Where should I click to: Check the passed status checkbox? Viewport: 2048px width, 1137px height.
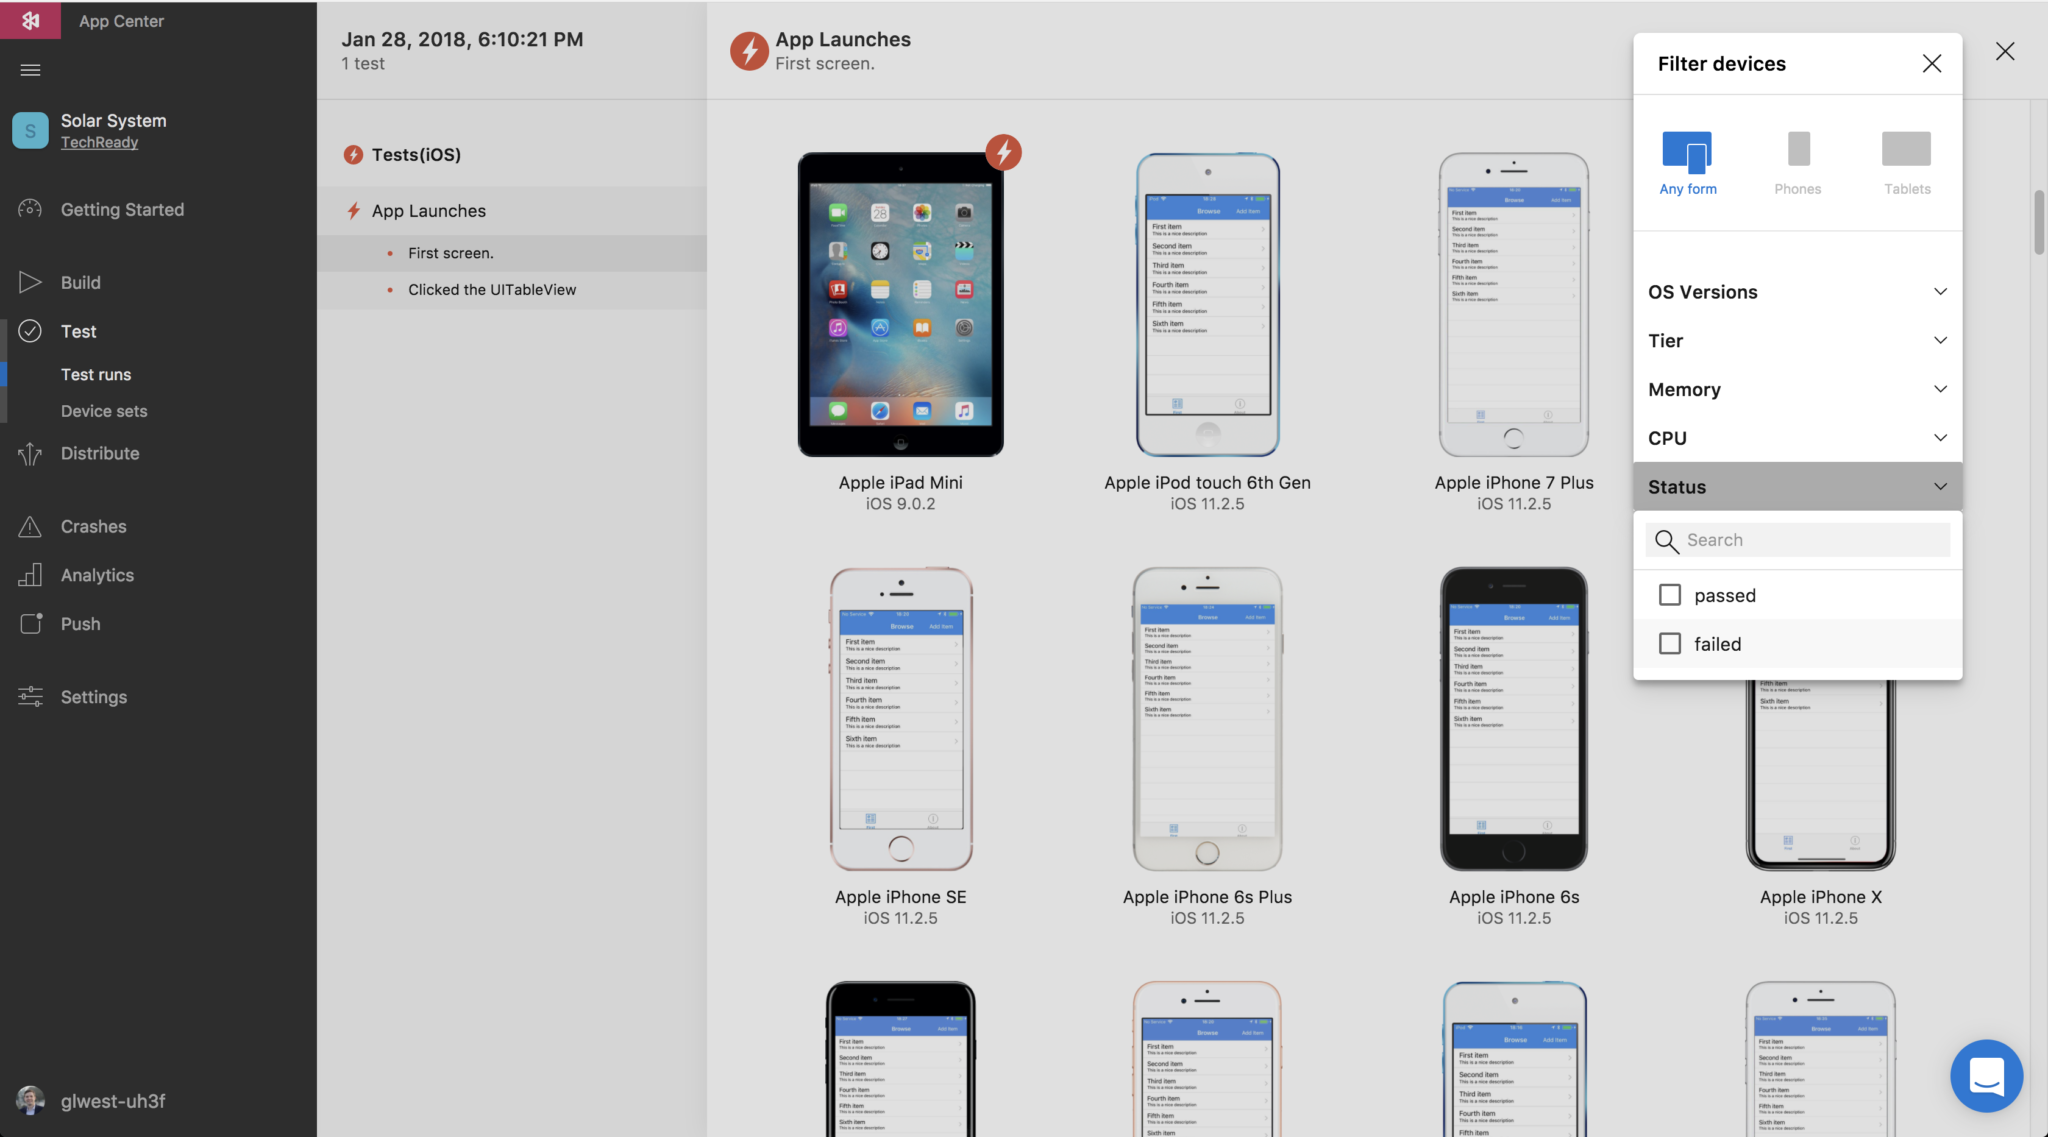pyautogui.click(x=1669, y=595)
